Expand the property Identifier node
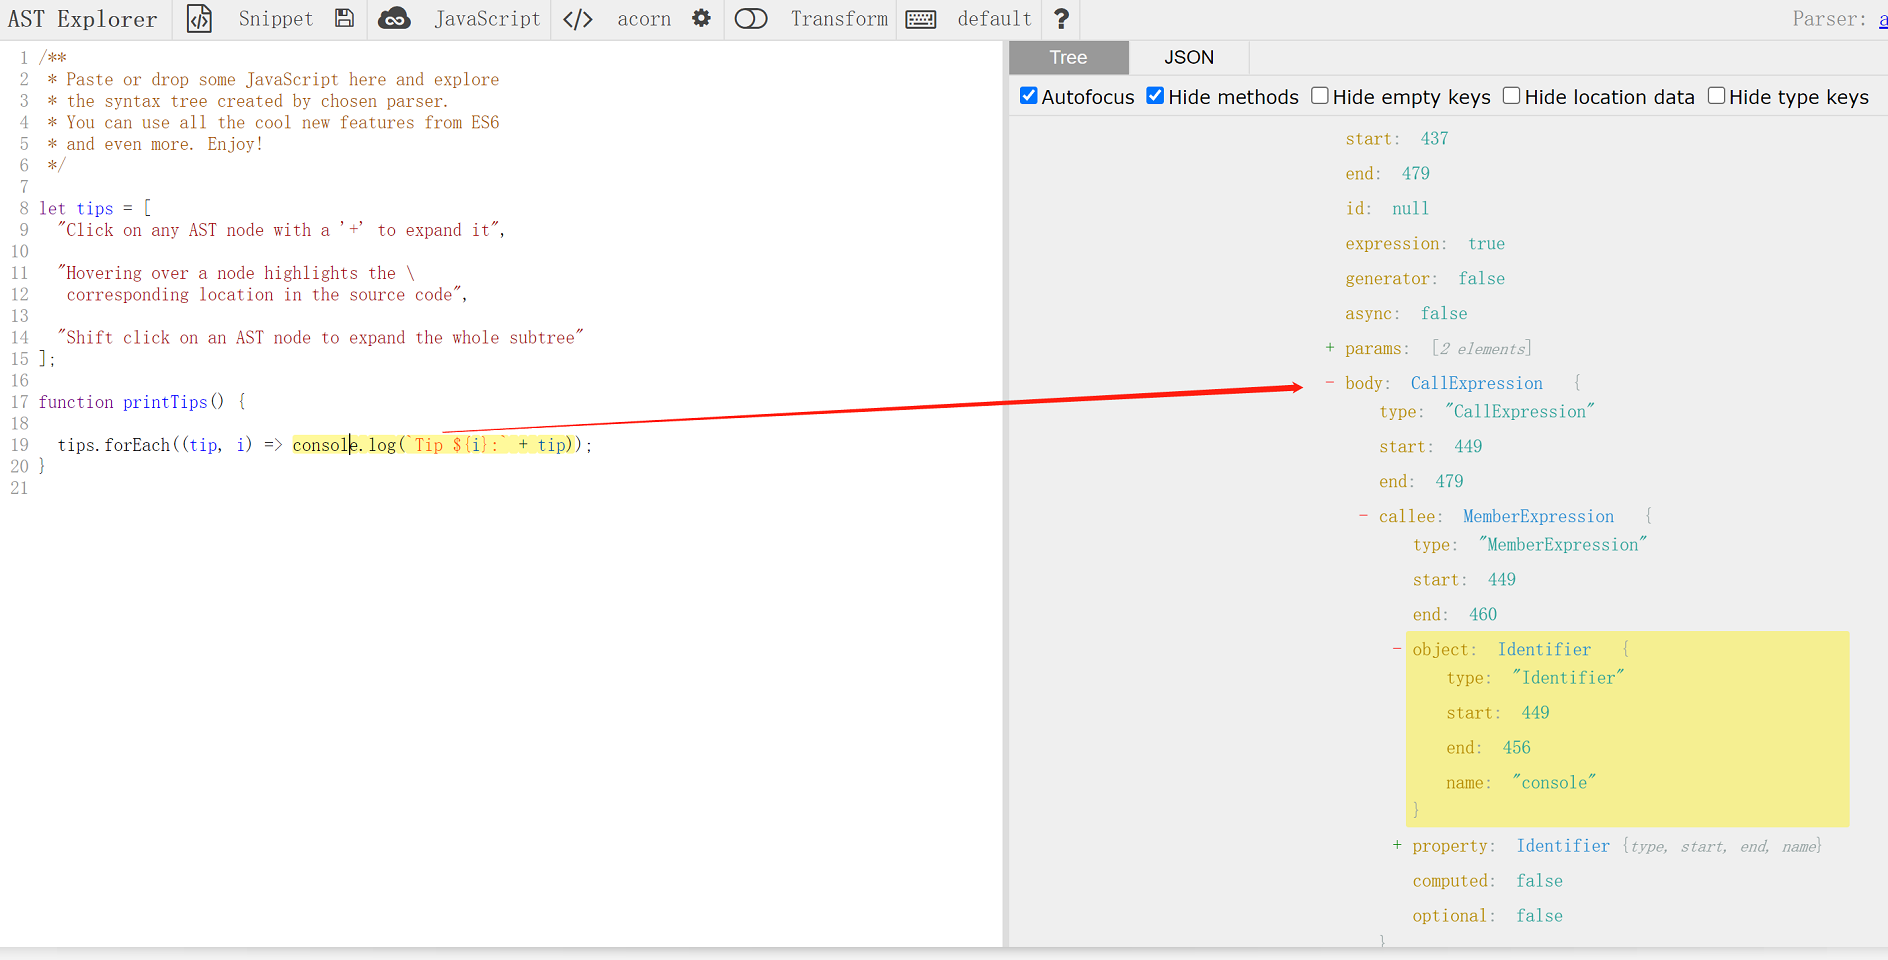 (x=1397, y=845)
